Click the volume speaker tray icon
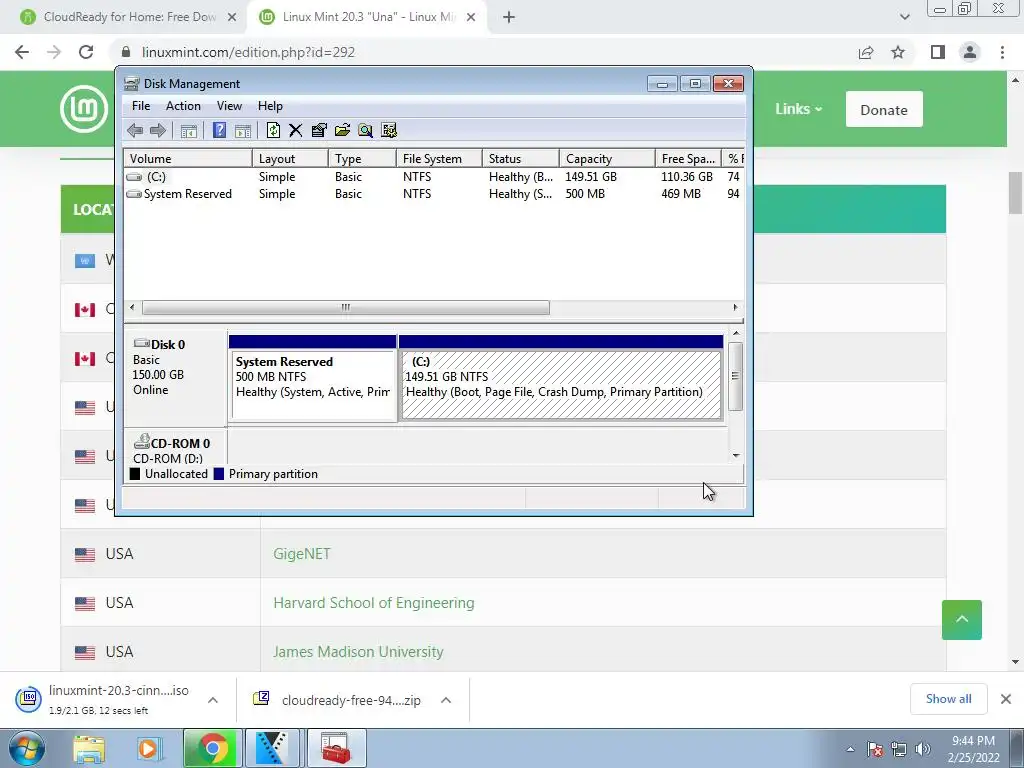The width and height of the screenshot is (1024, 768). (923, 749)
